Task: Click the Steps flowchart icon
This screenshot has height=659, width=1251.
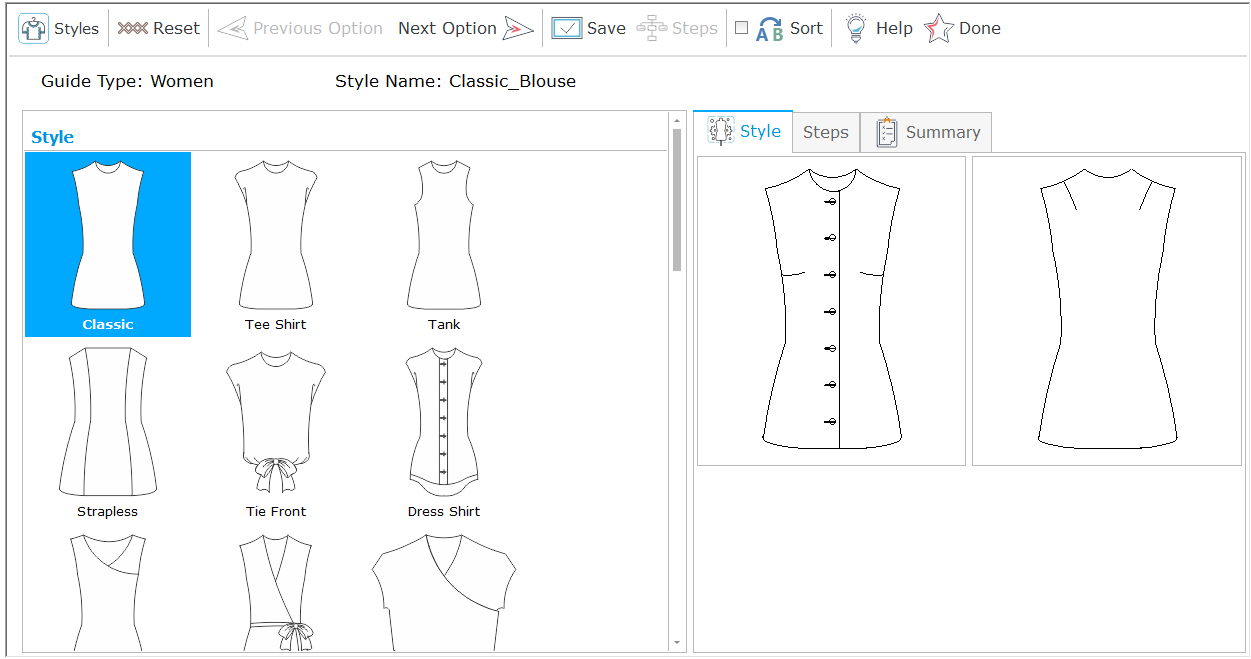Action: 652,28
